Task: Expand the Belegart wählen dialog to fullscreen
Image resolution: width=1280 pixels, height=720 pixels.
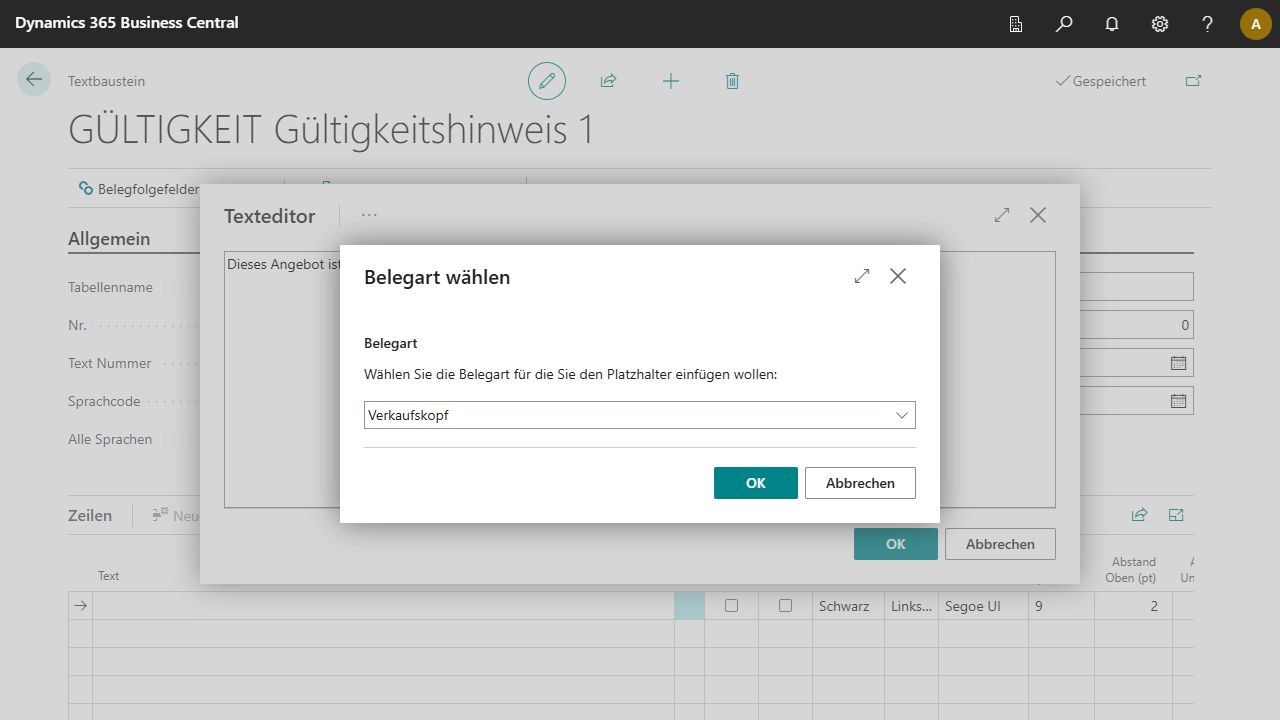Action: (x=862, y=277)
